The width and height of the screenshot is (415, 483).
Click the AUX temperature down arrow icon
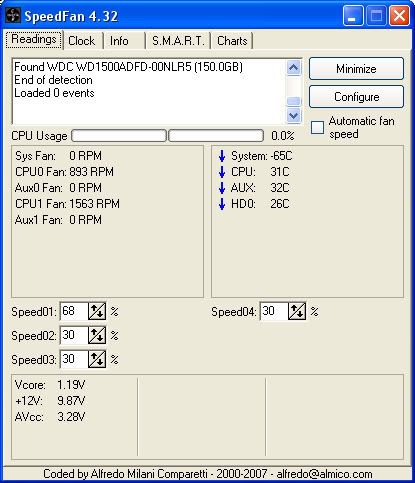pos(222,188)
